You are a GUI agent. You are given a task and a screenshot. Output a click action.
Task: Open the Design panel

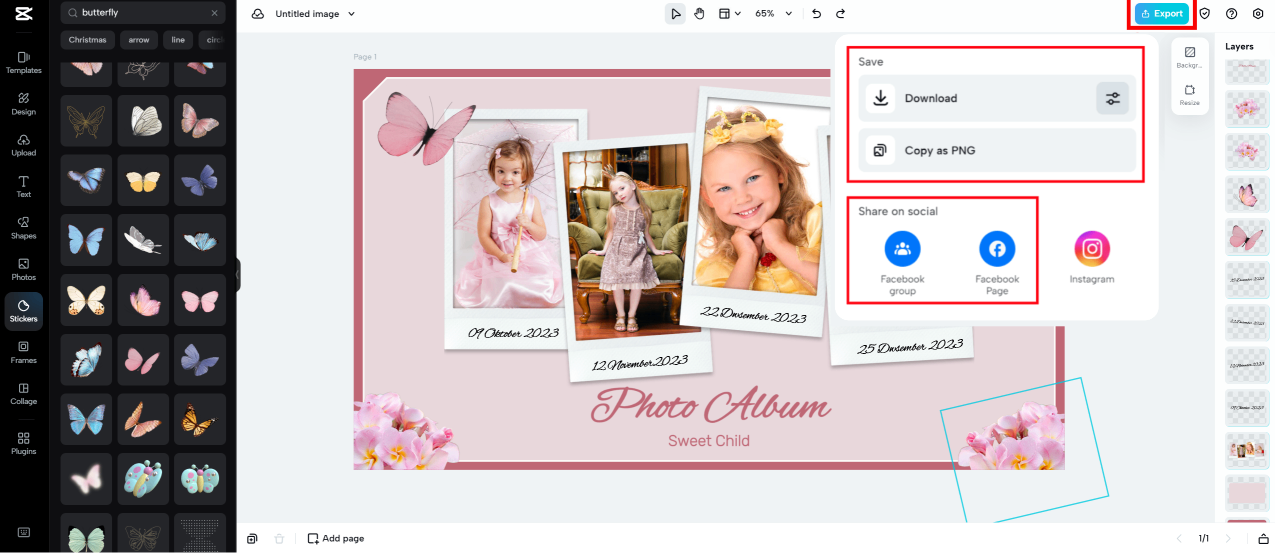pyautogui.click(x=23, y=104)
